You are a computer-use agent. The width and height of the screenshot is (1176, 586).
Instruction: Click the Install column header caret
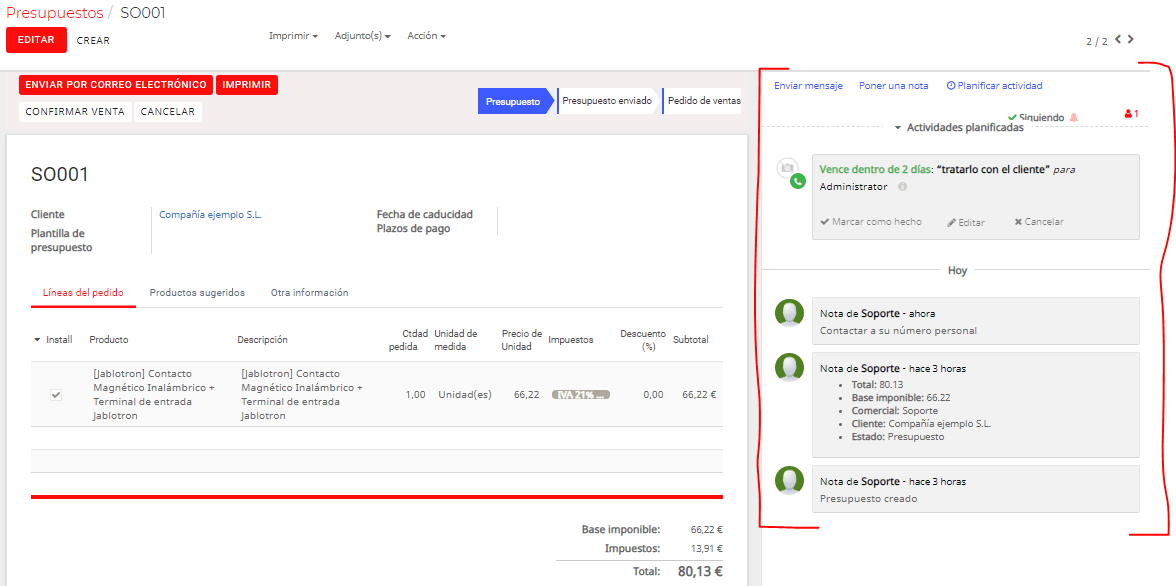(38, 340)
